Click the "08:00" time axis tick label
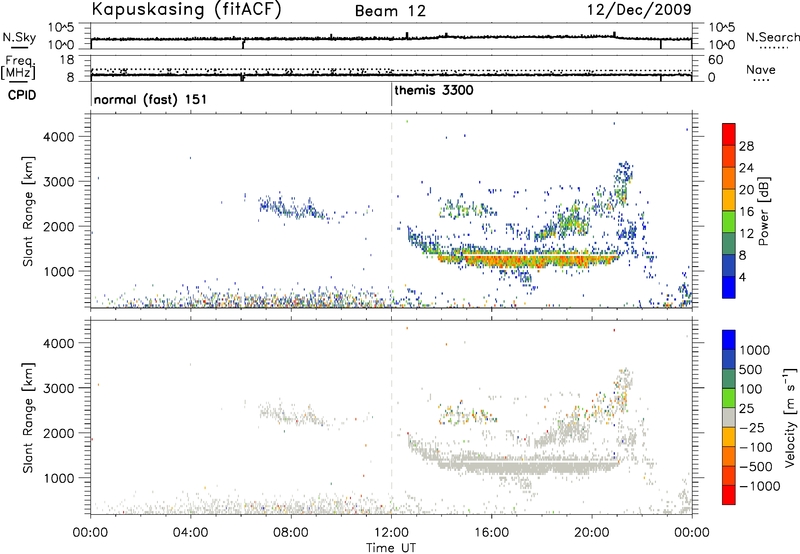This screenshot has width=800, height=554. point(291,533)
